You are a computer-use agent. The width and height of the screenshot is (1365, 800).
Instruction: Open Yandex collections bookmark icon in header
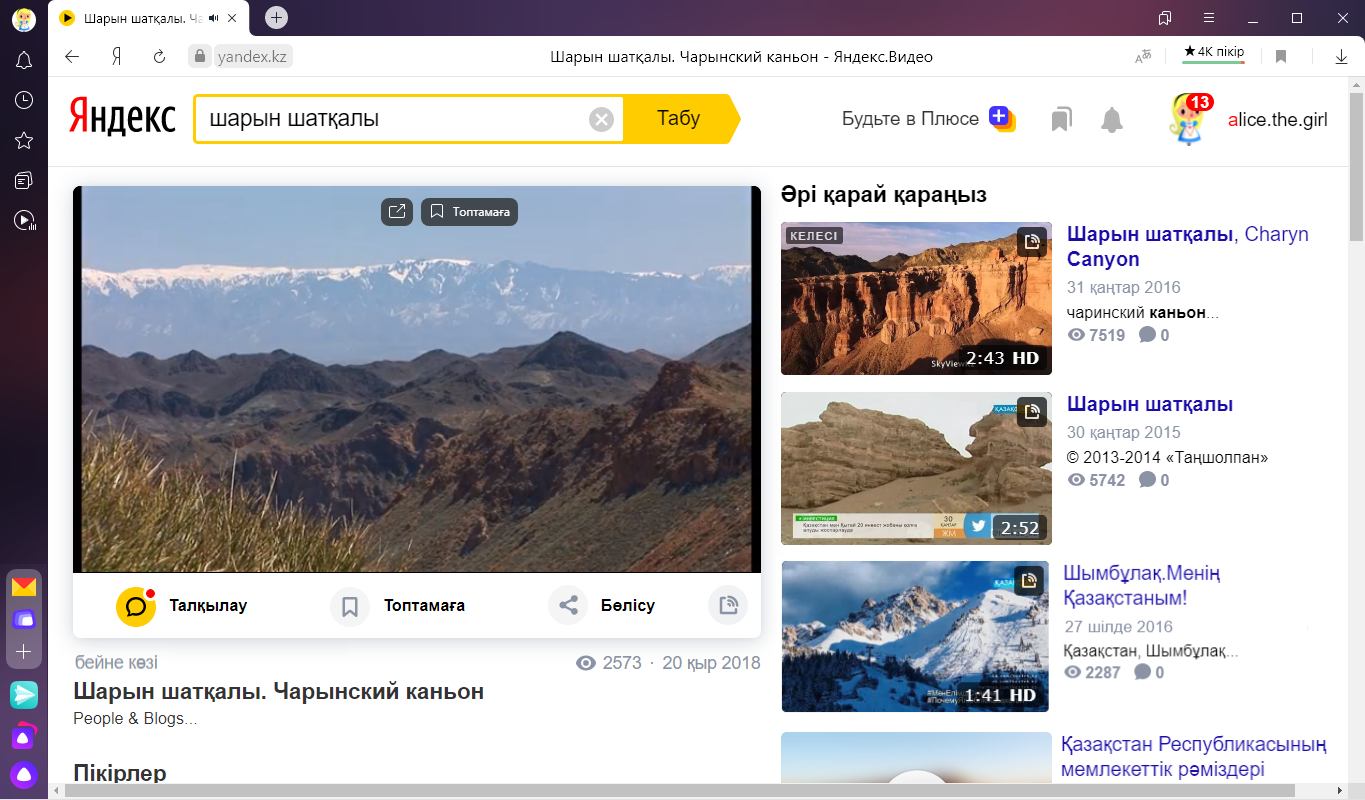tap(1061, 120)
